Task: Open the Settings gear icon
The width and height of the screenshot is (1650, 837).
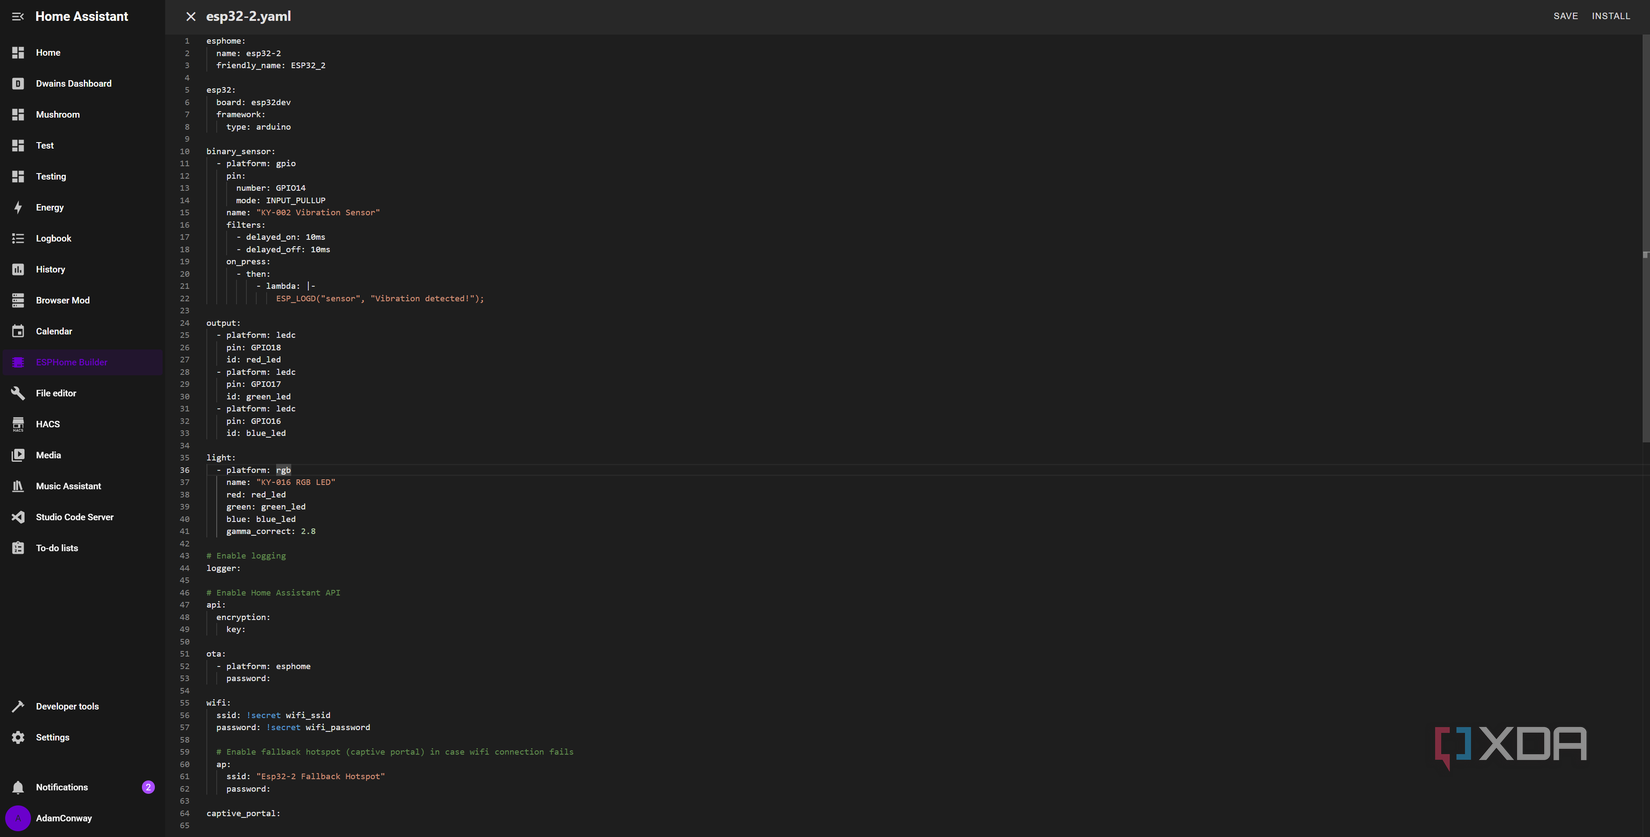Action: (x=18, y=737)
